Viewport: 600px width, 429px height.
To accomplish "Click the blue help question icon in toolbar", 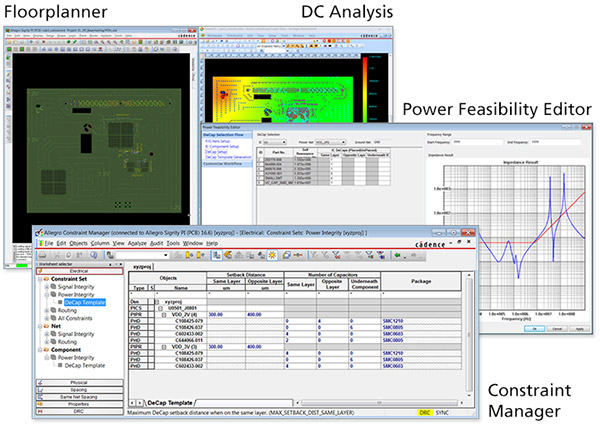I will coord(94,255).
